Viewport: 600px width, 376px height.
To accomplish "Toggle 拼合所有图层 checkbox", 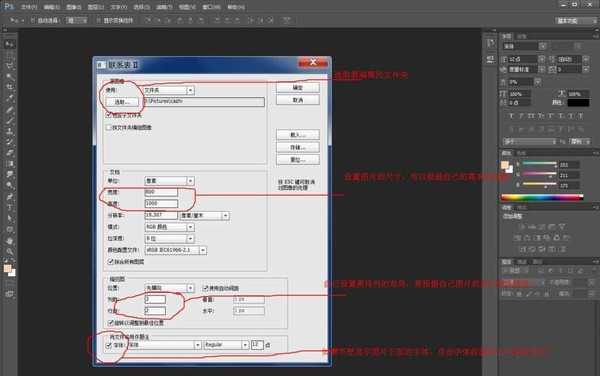I will click(x=111, y=262).
